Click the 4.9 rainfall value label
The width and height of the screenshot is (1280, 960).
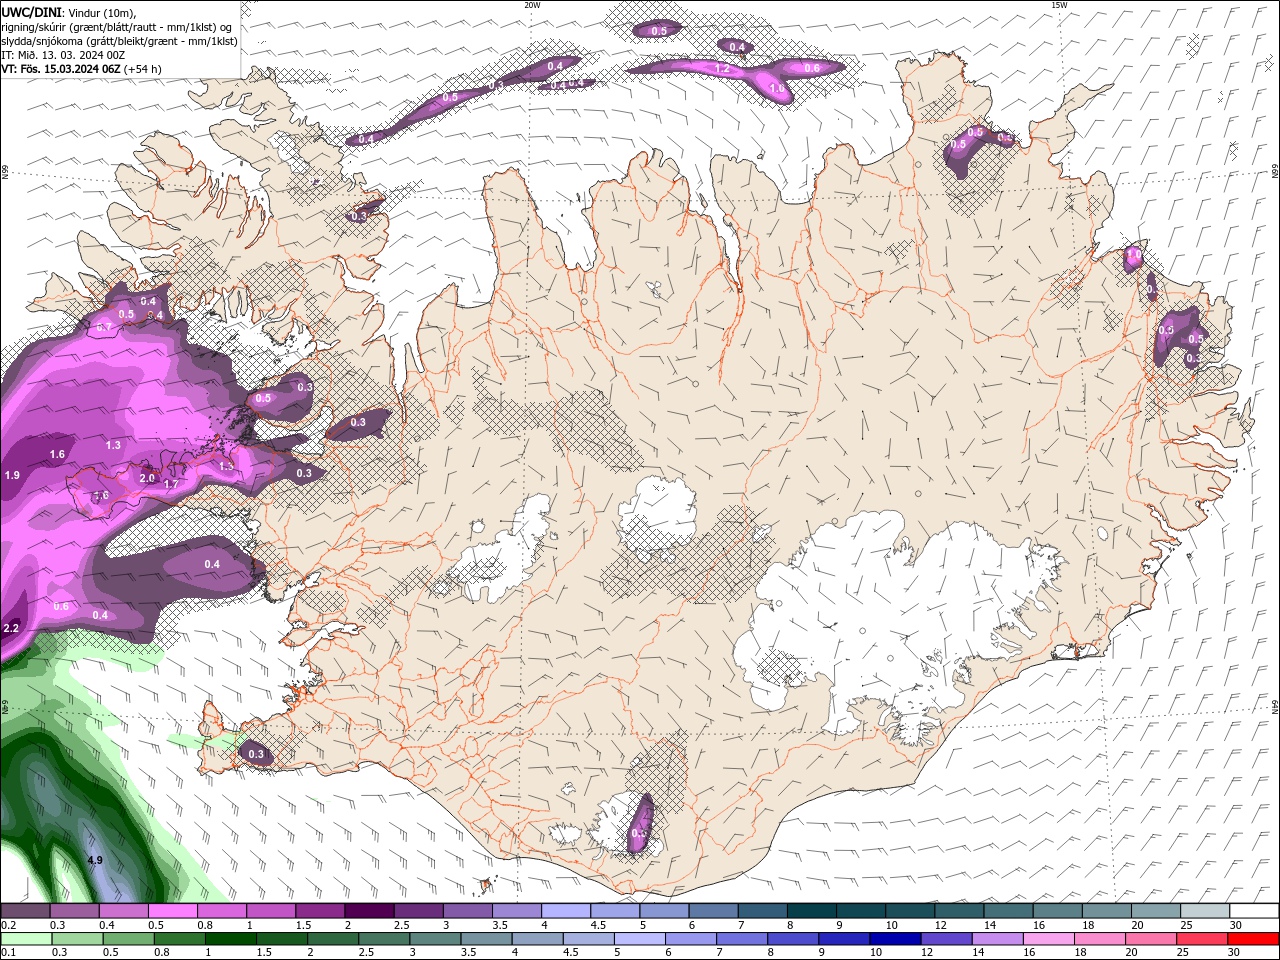coord(95,860)
